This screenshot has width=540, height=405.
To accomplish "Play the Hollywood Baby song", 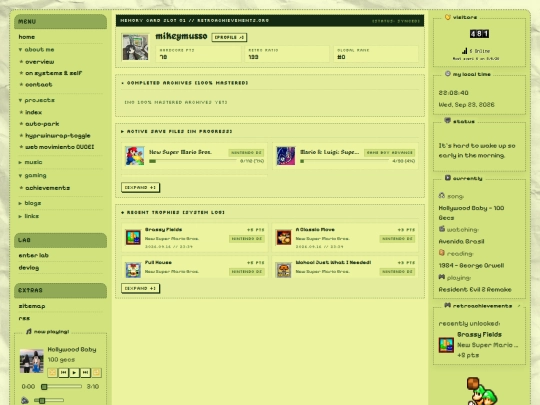I will [74, 372].
